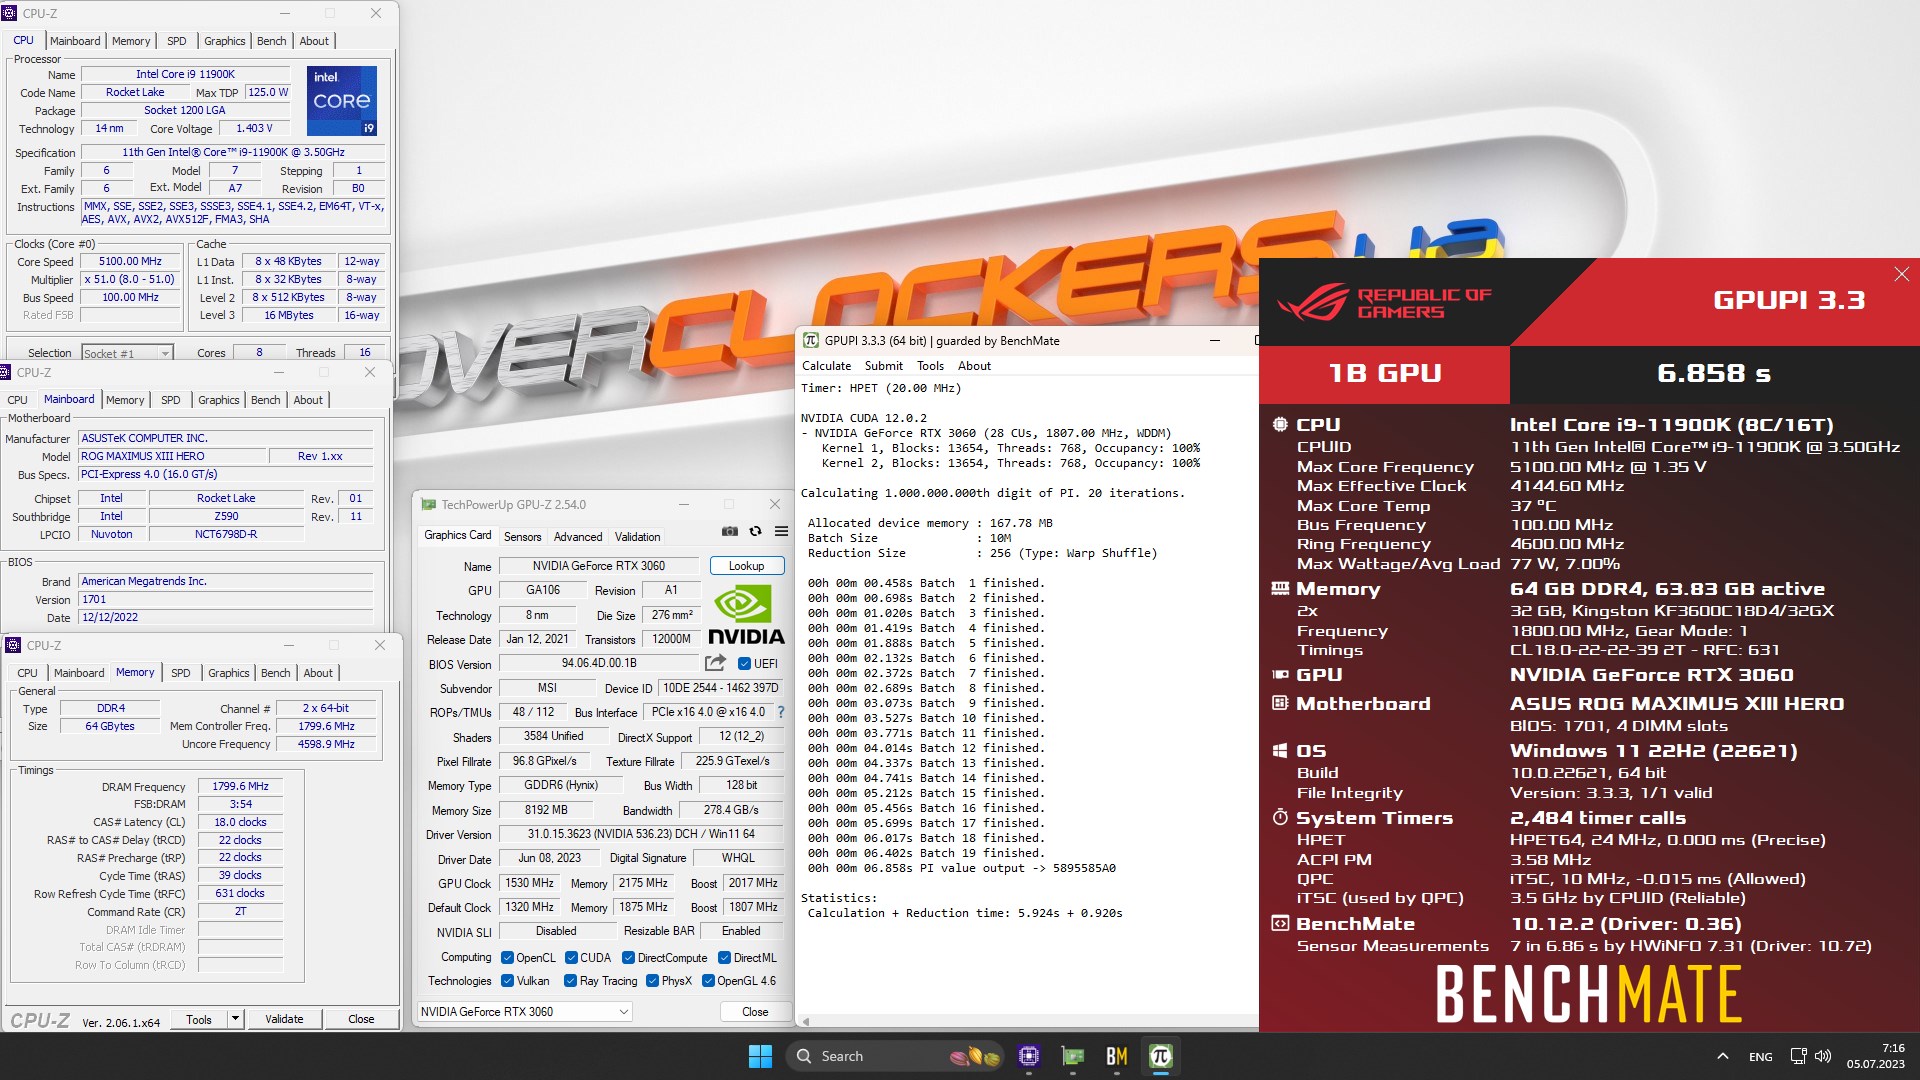1920x1080 pixels.
Task: Open the BenchMate taskbar icon
Action: [x=1117, y=1056]
